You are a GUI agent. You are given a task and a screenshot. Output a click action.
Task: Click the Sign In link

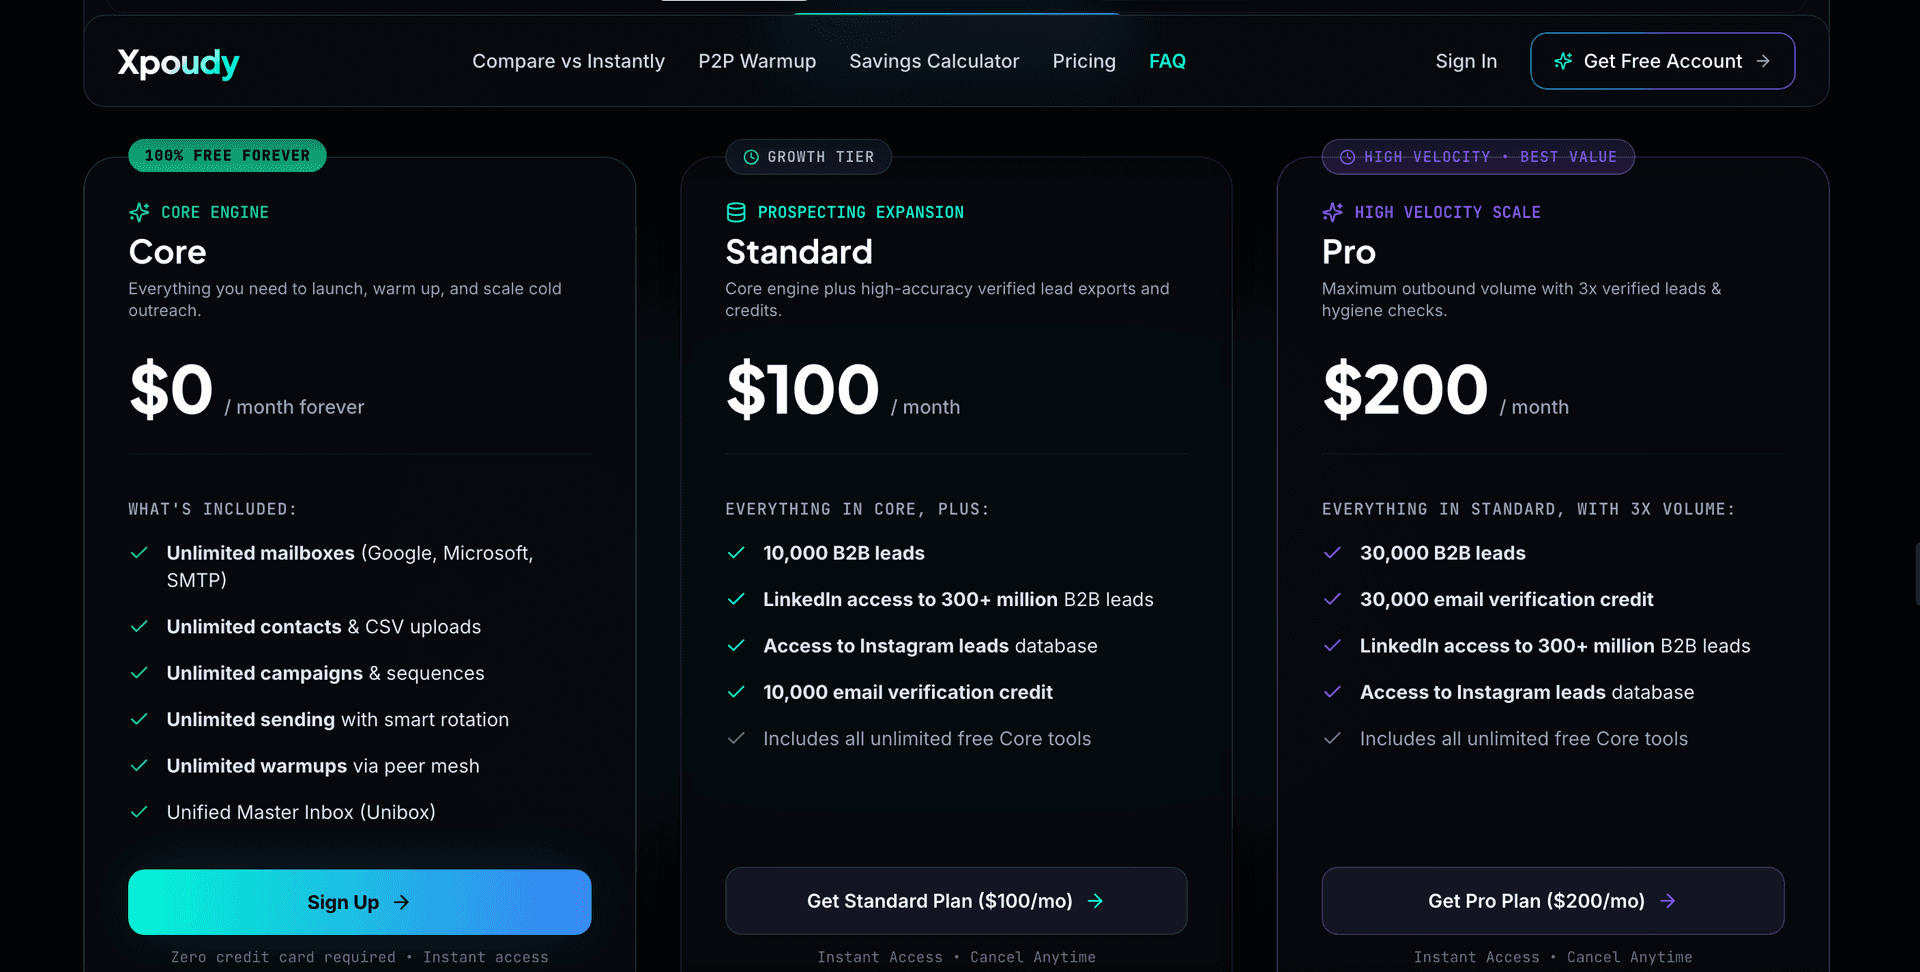[1466, 61]
